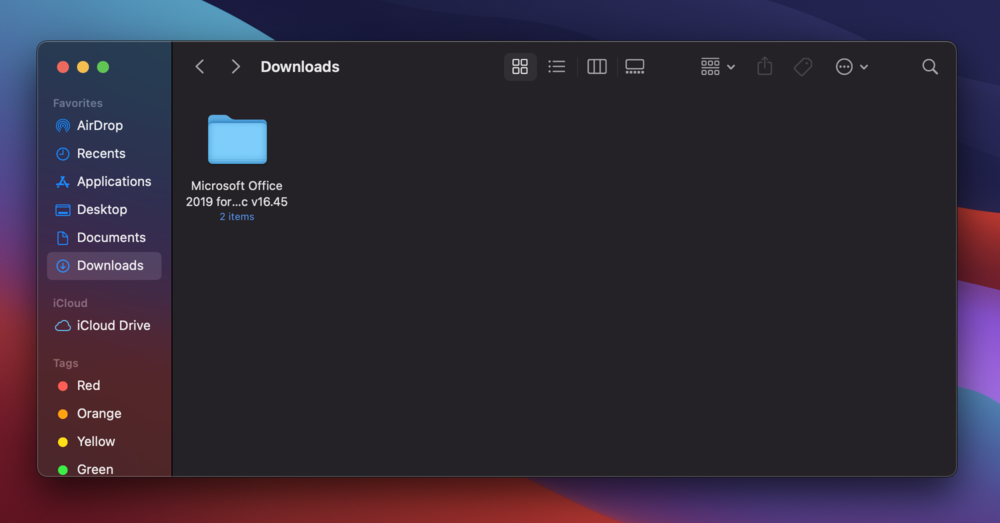
Task: Open iCloud Drive in the sidebar
Action: click(x=113, y=326)
